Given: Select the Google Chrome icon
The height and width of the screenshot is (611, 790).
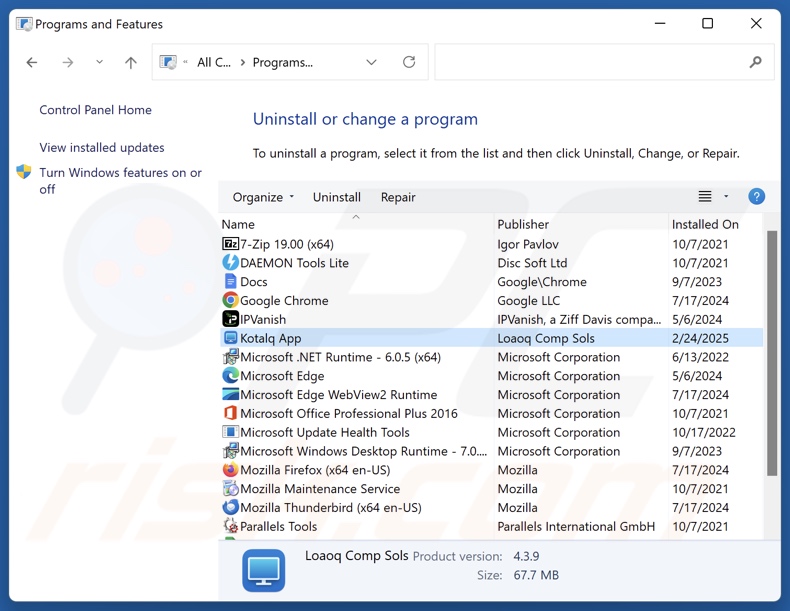Looking at the screenshot, I should [x=230, y=300].
